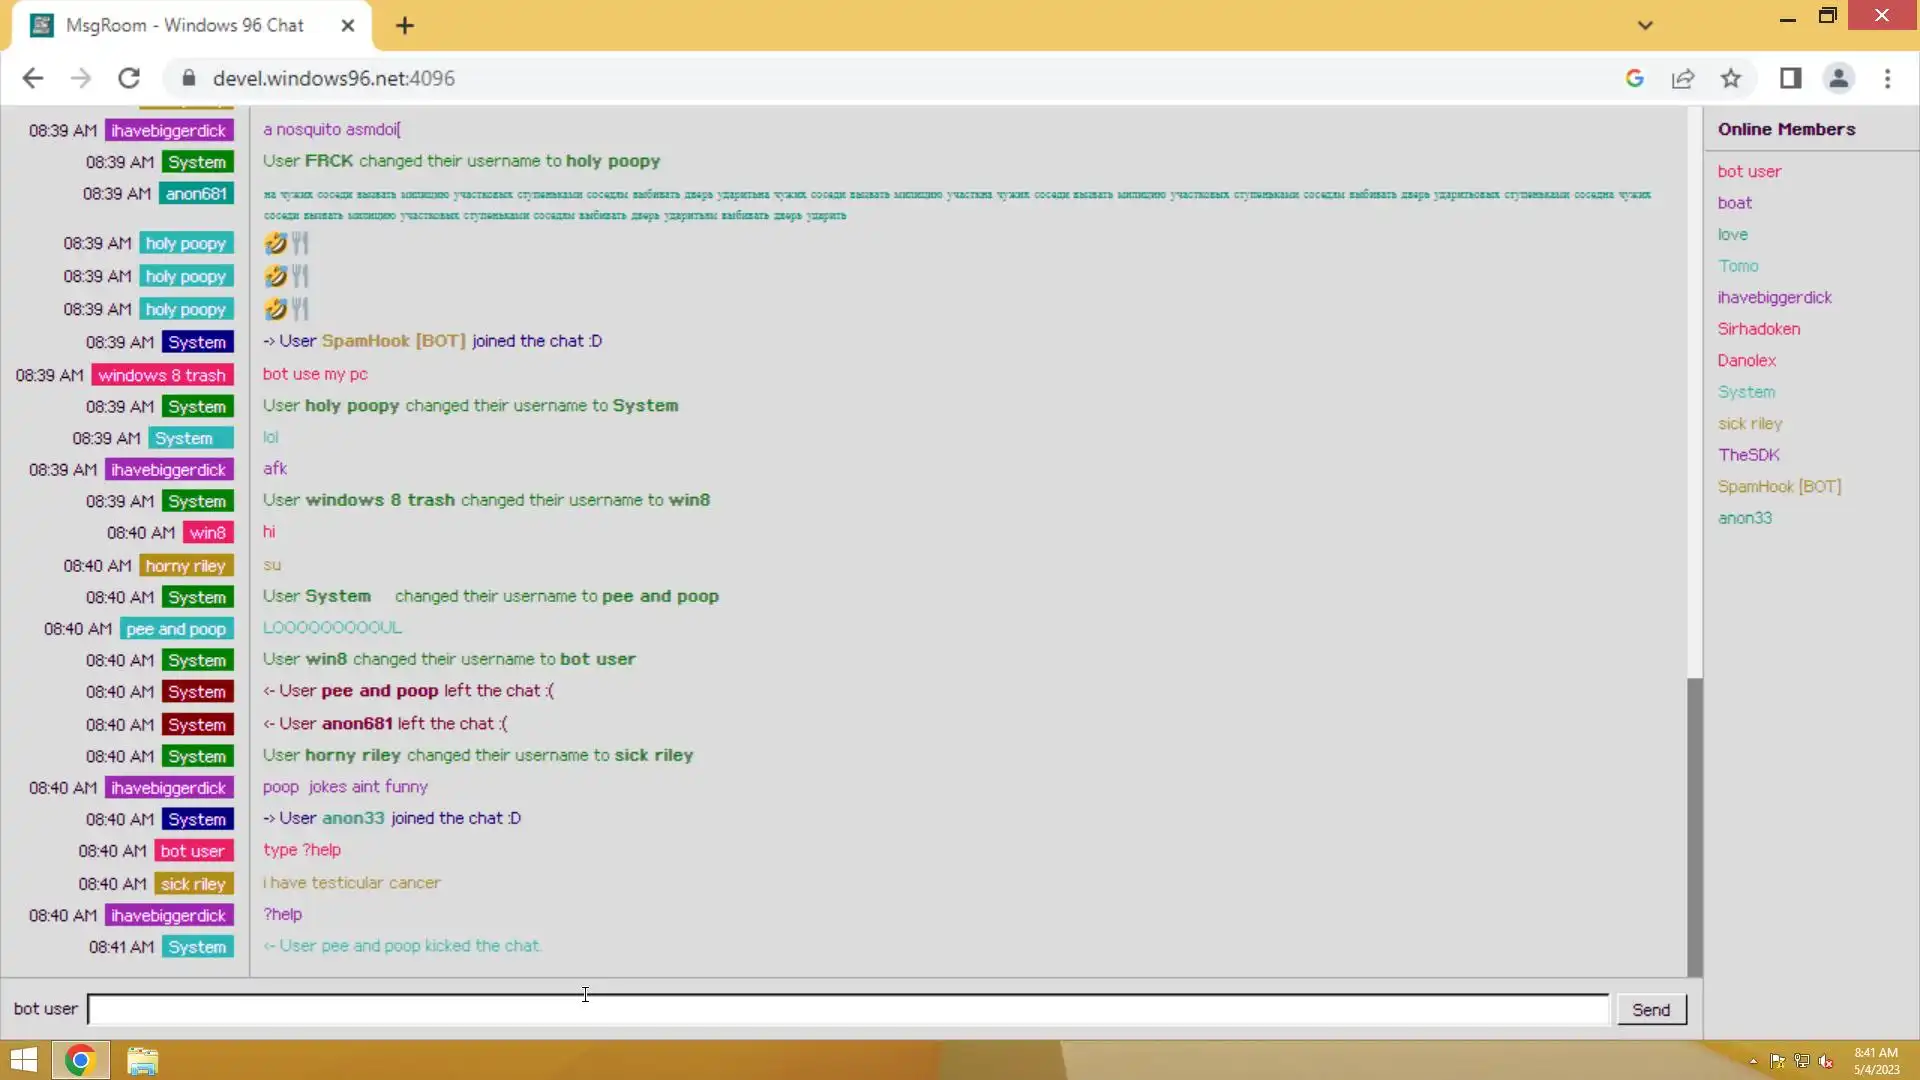This screenshot has width=1920, height=1080.
Task: Bookmark this page with star icon
Action: click(x=1731, y=78)
